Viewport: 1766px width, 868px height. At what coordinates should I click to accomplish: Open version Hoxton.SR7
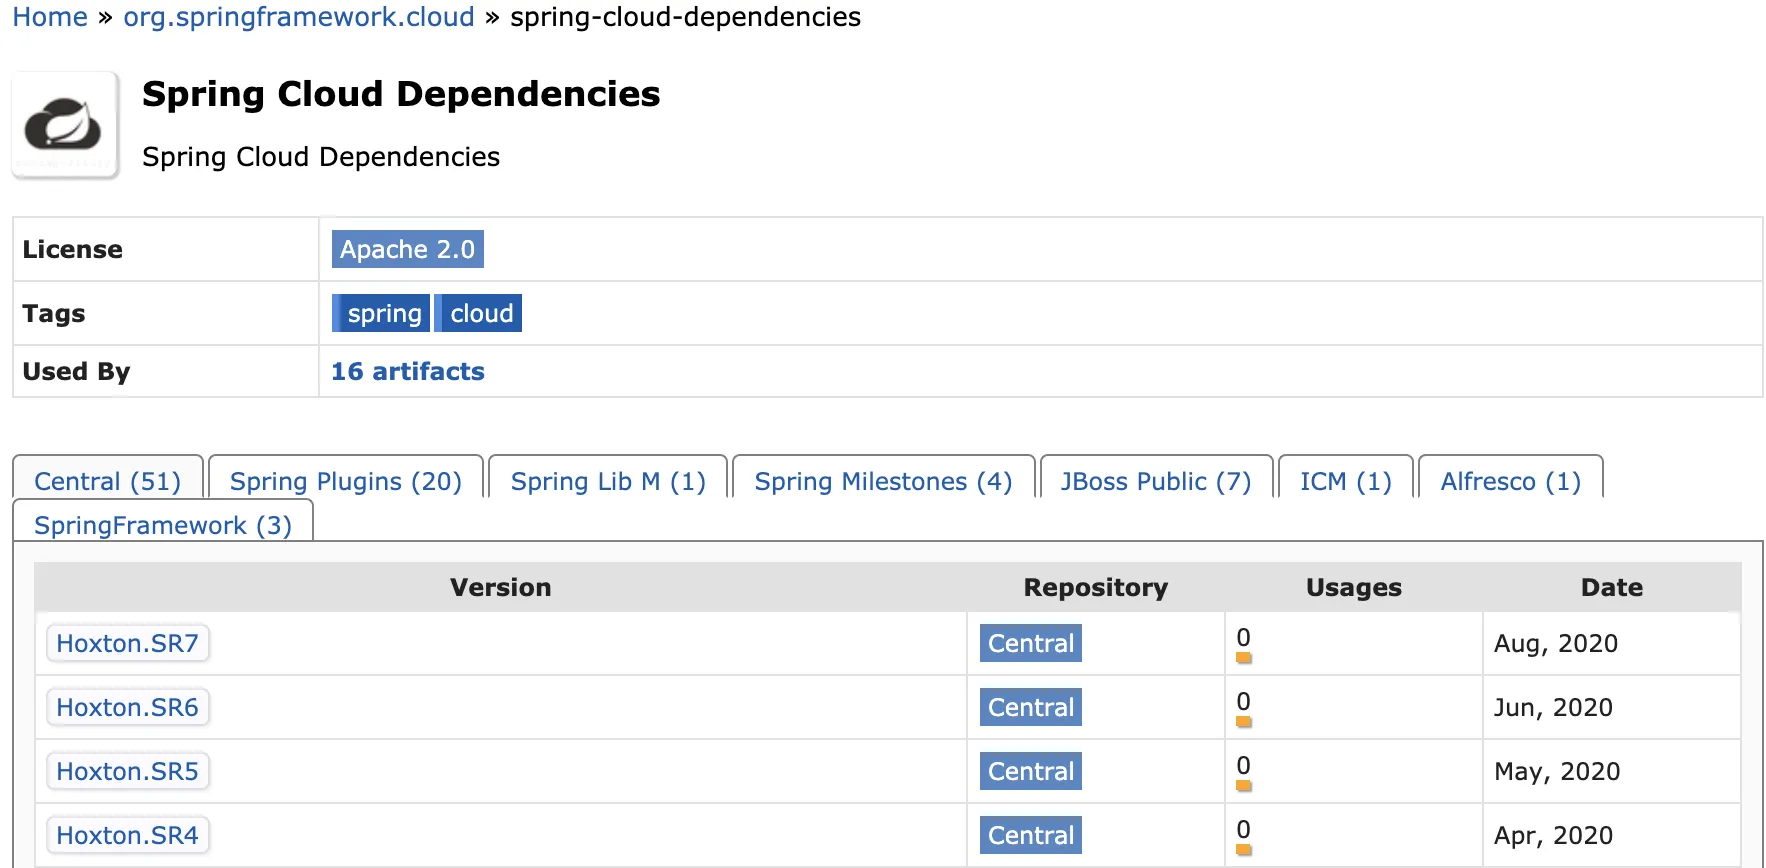(128, 643)
